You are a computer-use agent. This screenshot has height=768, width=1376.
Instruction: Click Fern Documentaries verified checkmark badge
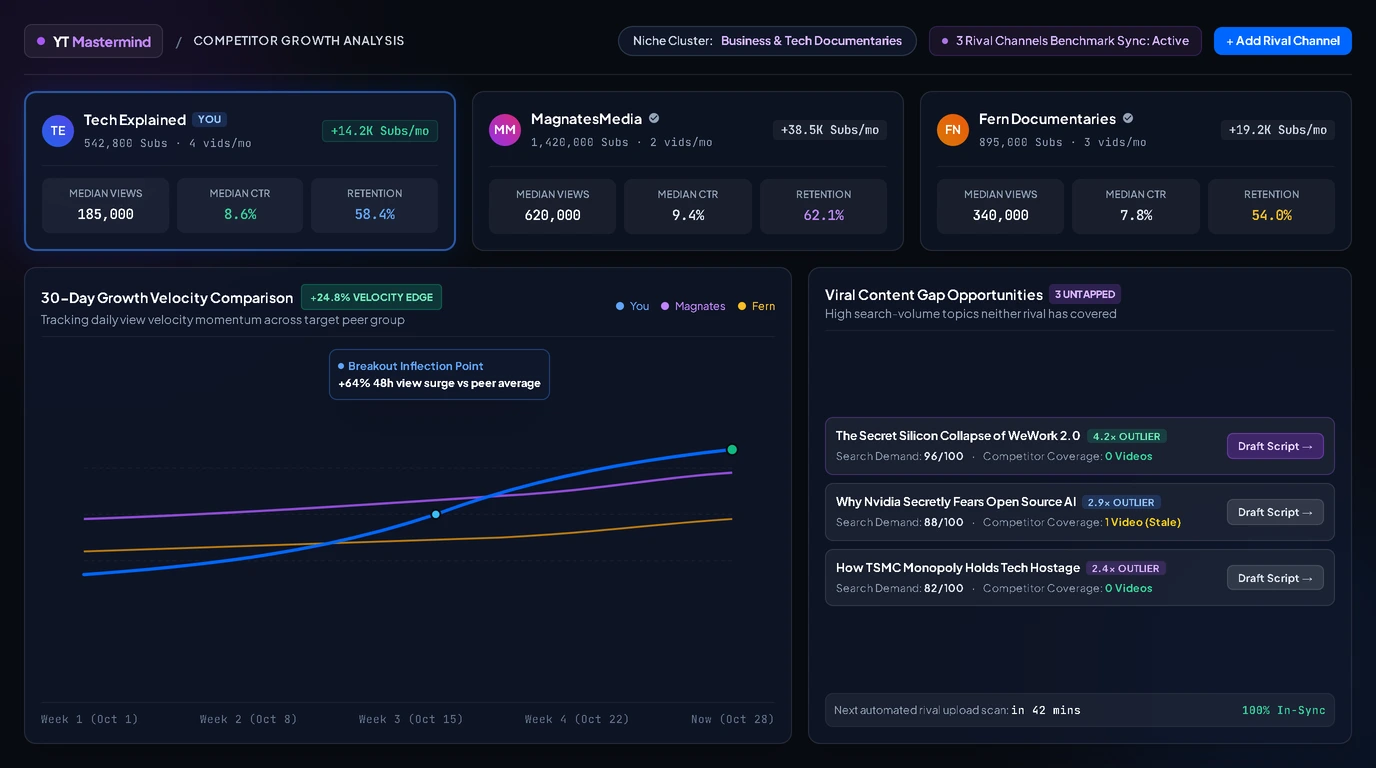coord(1128,118)
